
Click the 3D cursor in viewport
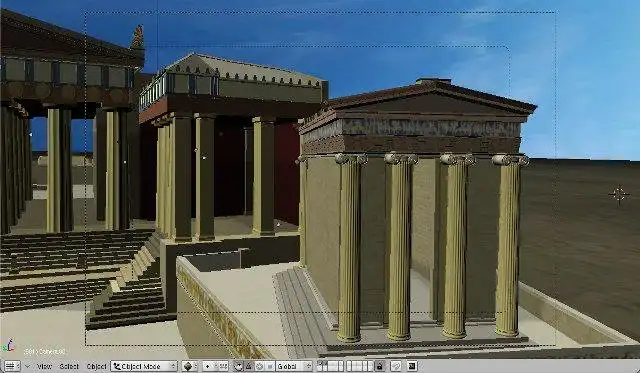(619, 195)
